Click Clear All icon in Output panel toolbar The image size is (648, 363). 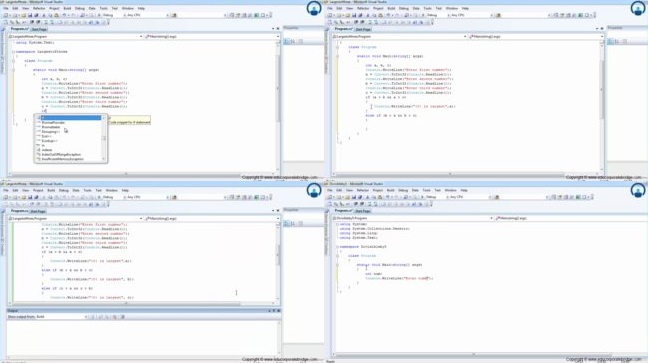tap(114, 317)
